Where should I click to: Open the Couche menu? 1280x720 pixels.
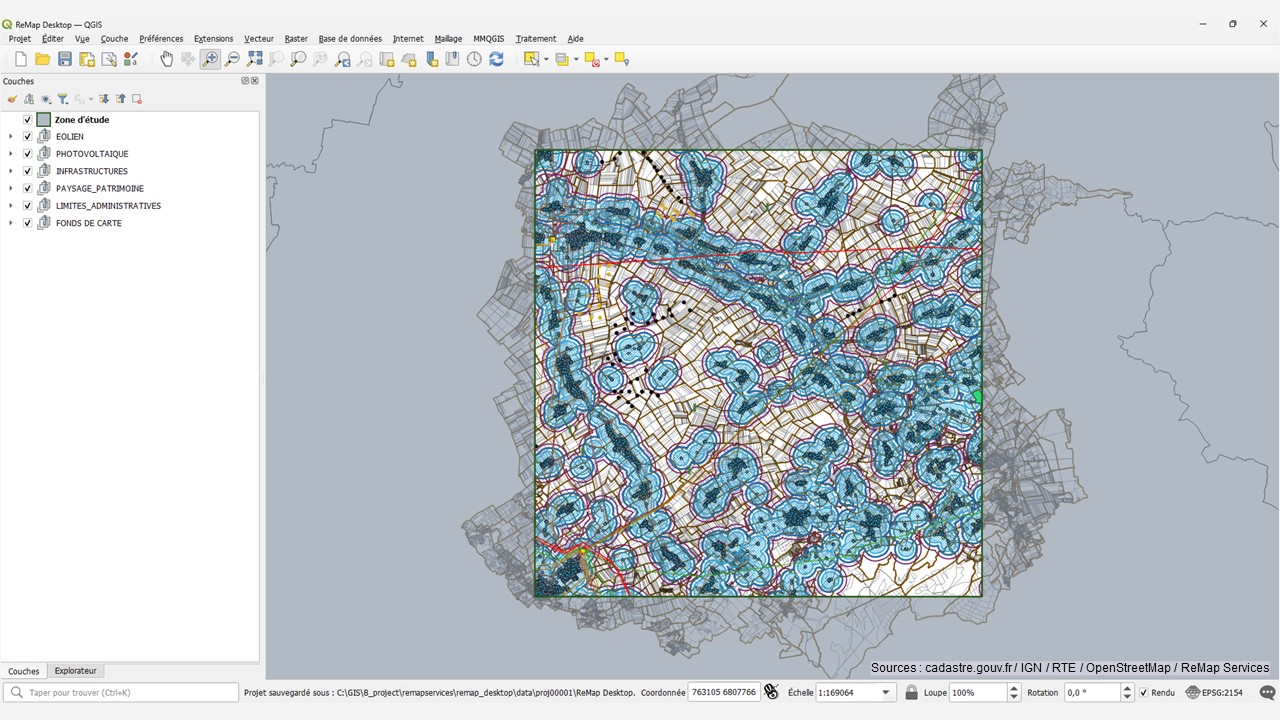click(x=114, y=39)
